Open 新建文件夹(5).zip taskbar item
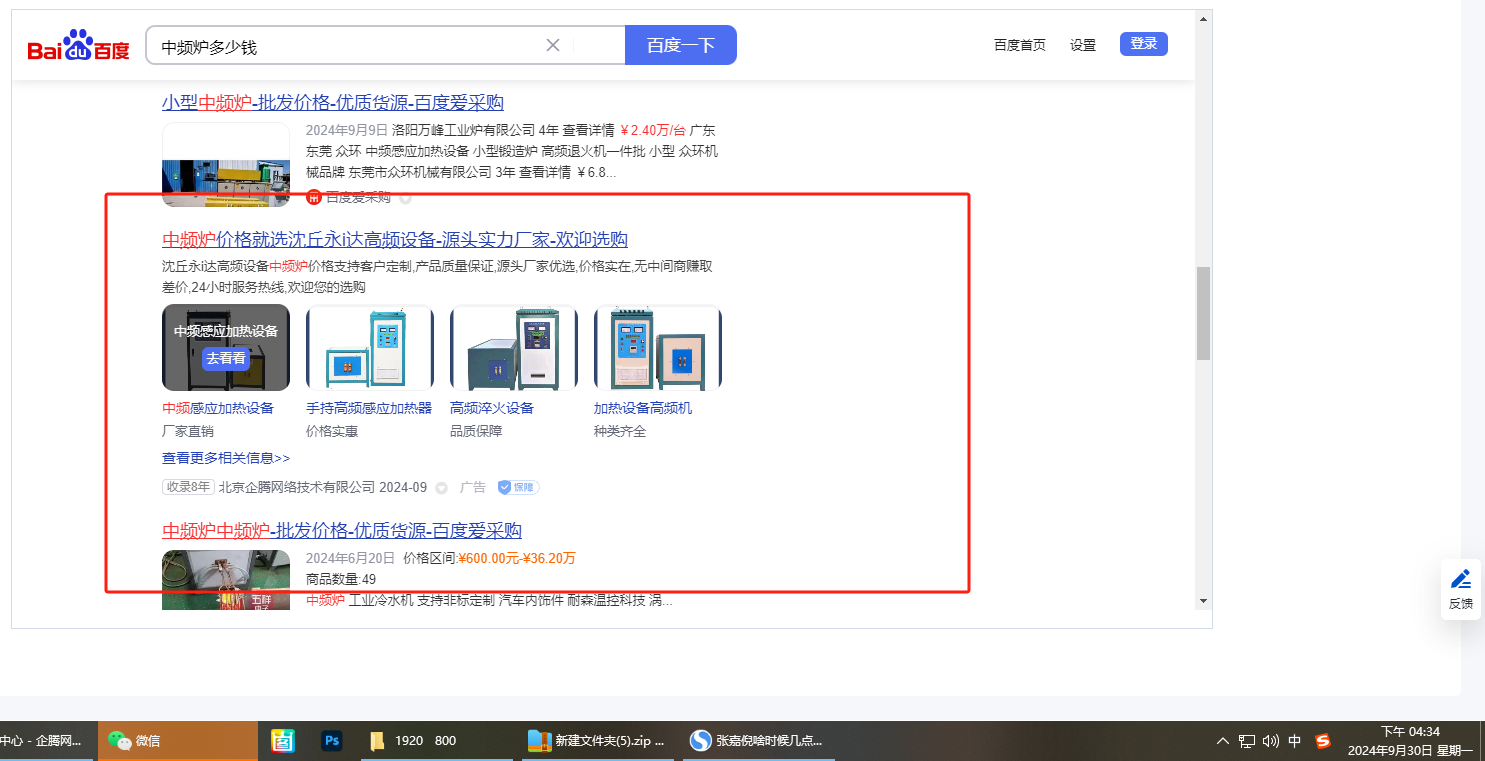Image resolution: width=1485 pixels, height=761 pixels. click(x=599, y=741)
